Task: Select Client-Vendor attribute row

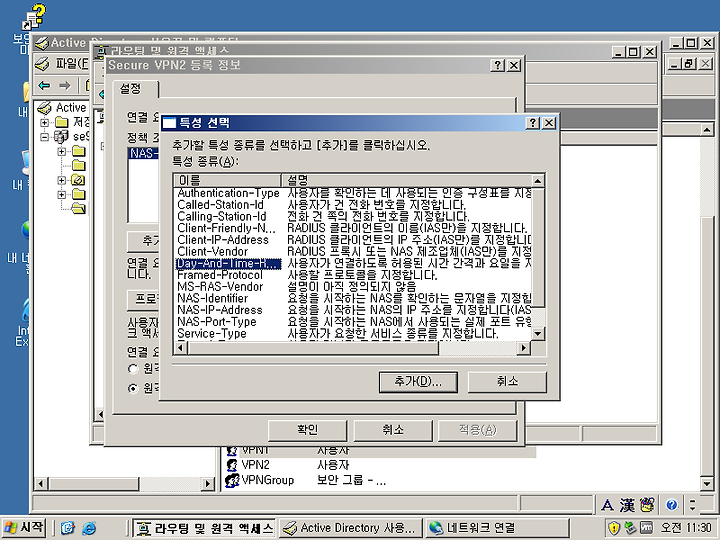Action: click(354, 252)
